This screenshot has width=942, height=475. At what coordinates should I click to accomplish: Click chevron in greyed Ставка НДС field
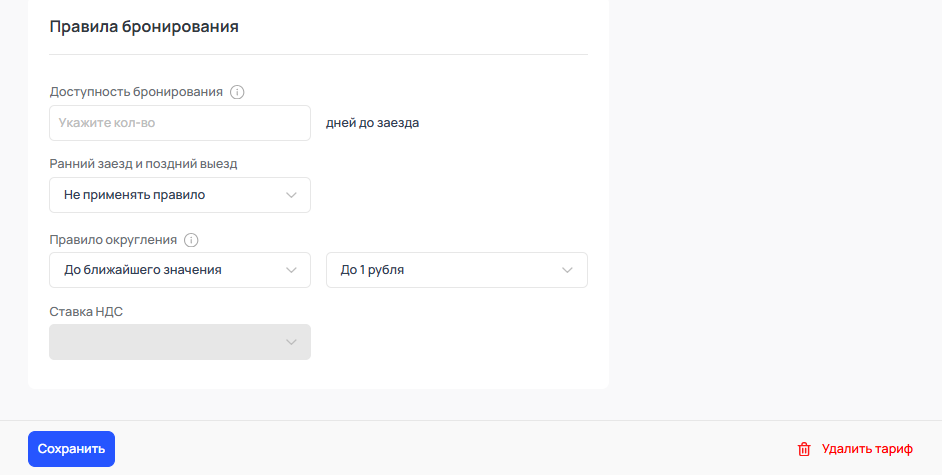click(291, 342)
